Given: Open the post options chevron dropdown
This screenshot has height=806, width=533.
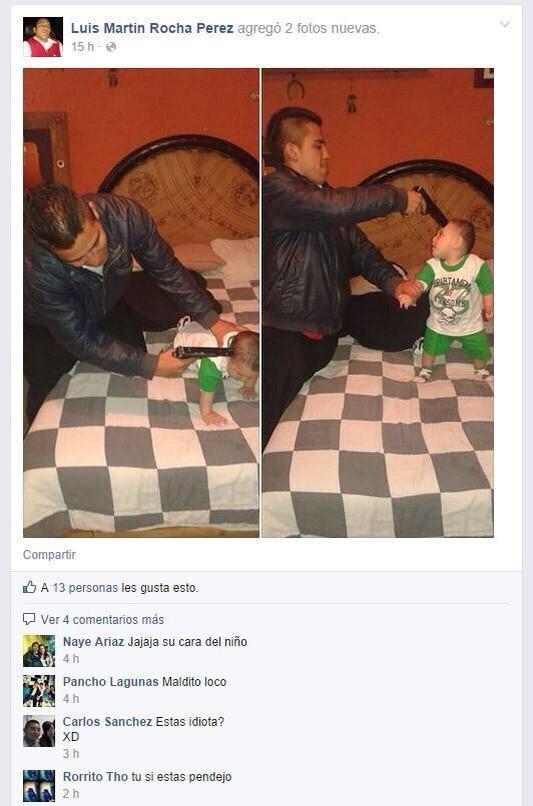Looking at the screenshot, I should (505, 25).
